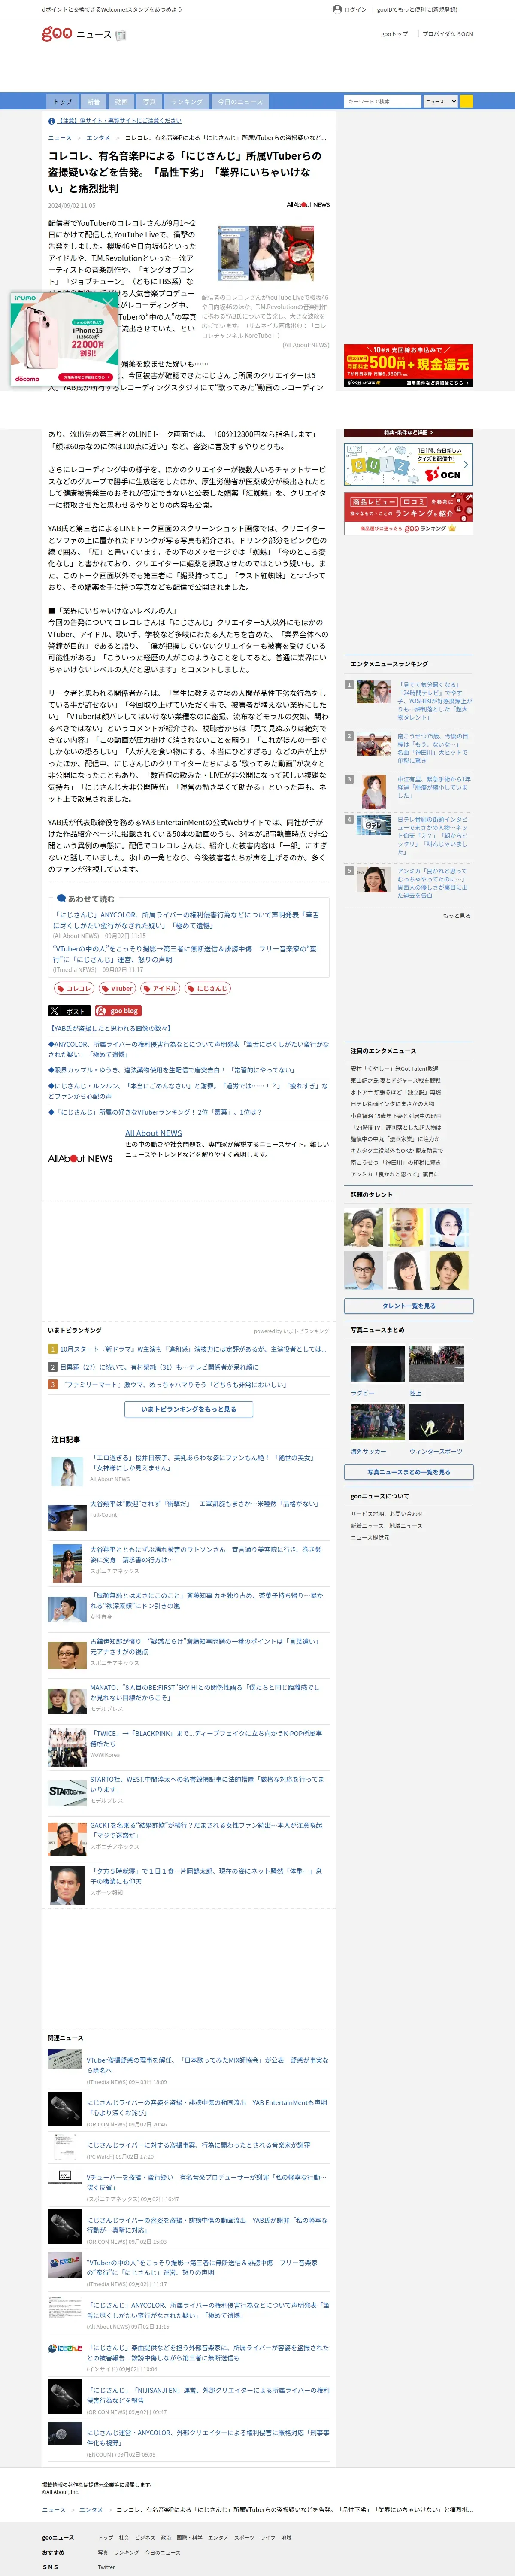
Task: Click the キーワードで検索 search field
Action: tap(382, 101)
